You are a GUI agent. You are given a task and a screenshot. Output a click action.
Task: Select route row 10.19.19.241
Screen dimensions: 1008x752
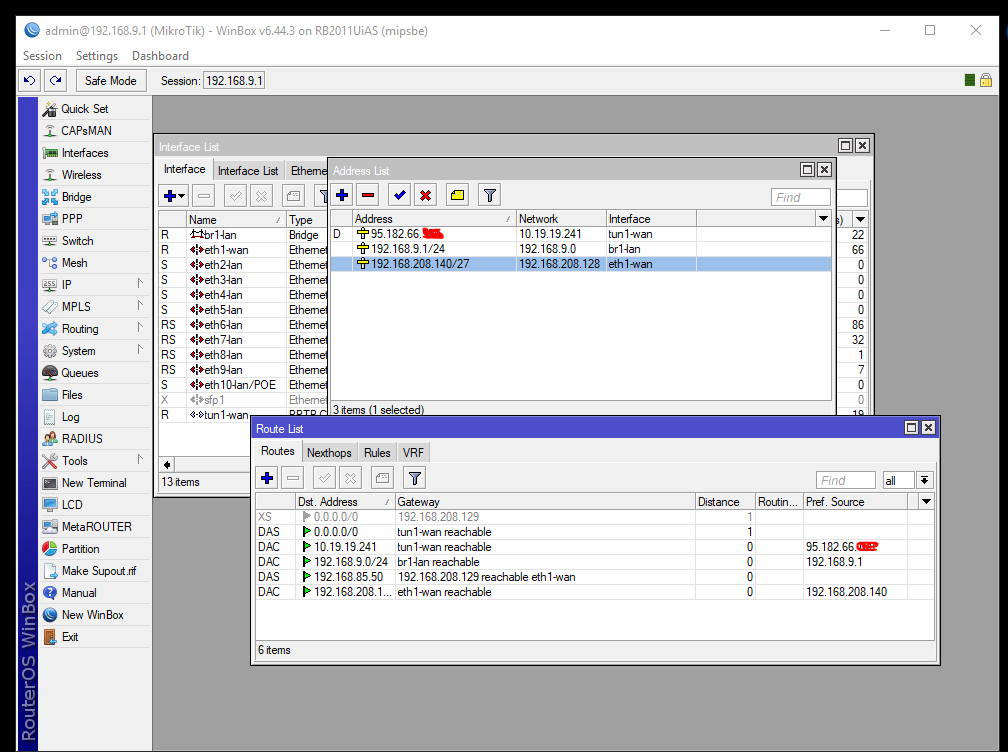[x=595, y=547]
